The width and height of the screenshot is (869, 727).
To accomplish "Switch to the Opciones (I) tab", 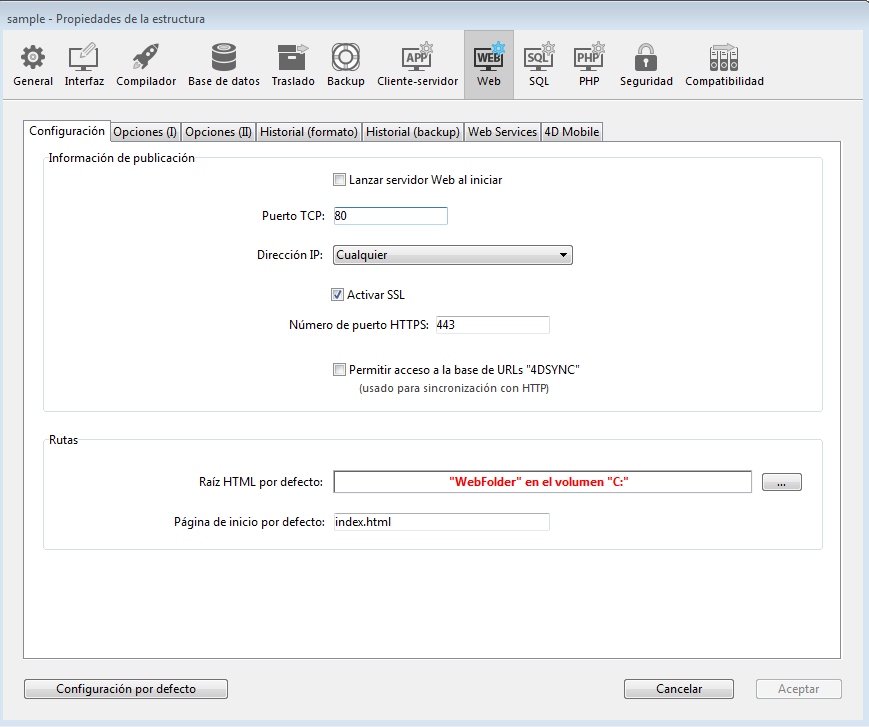I will pos(145,132).
